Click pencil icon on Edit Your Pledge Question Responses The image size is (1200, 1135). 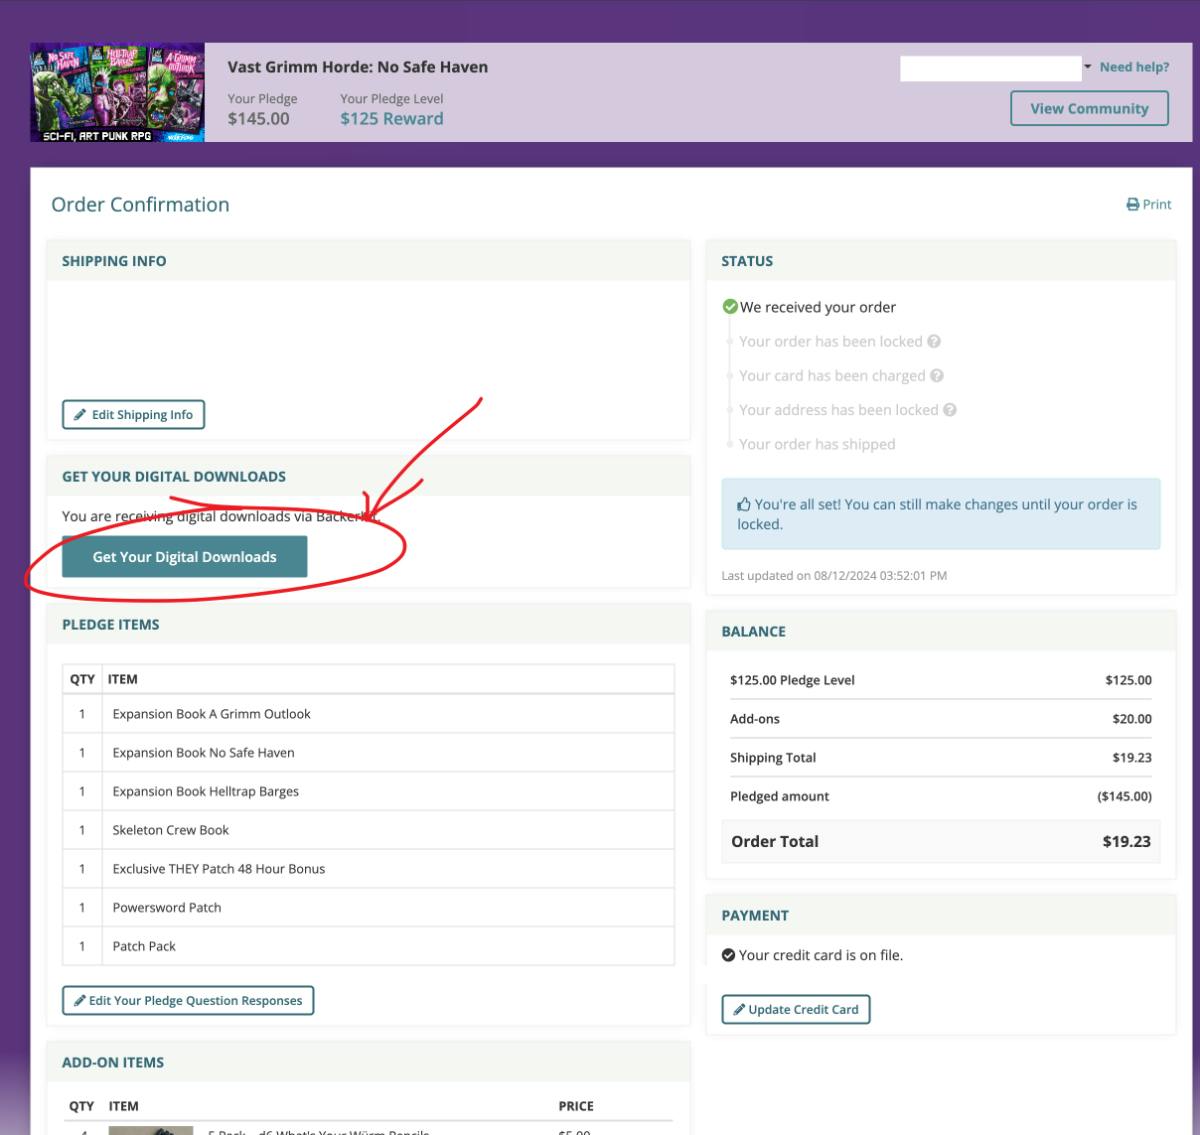[80, 1001]
